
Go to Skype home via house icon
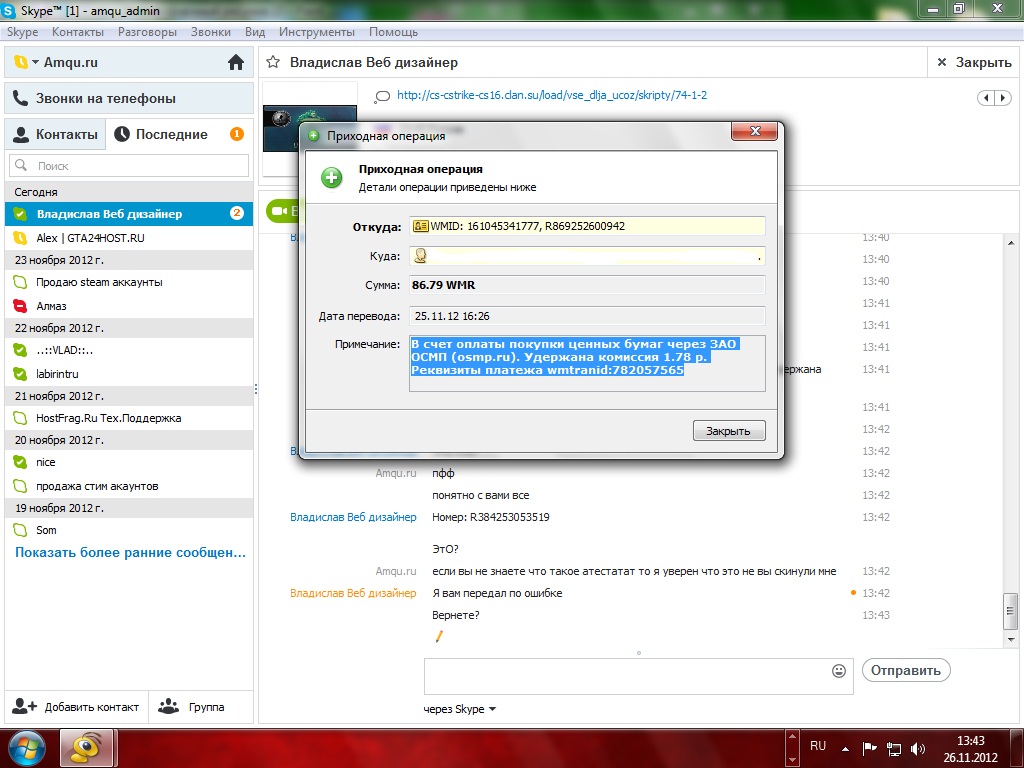[236, 62]
